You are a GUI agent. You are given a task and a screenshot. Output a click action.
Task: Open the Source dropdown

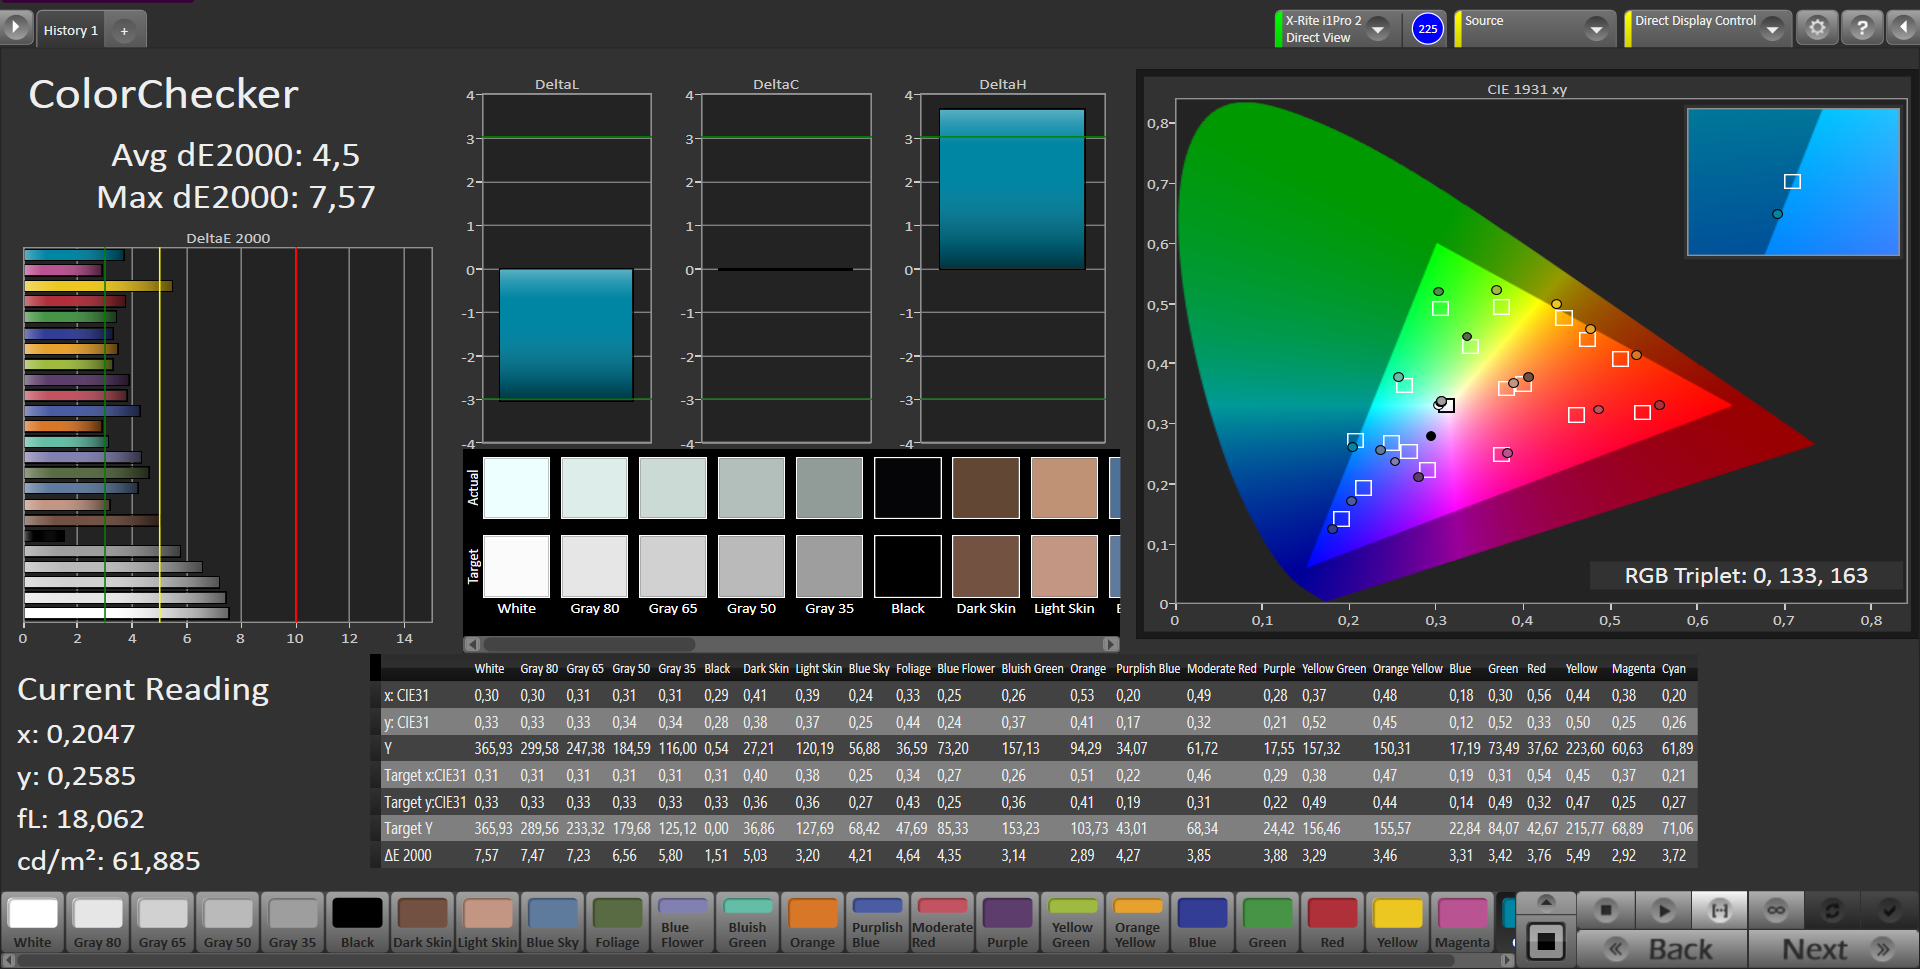click(1595, 29)
